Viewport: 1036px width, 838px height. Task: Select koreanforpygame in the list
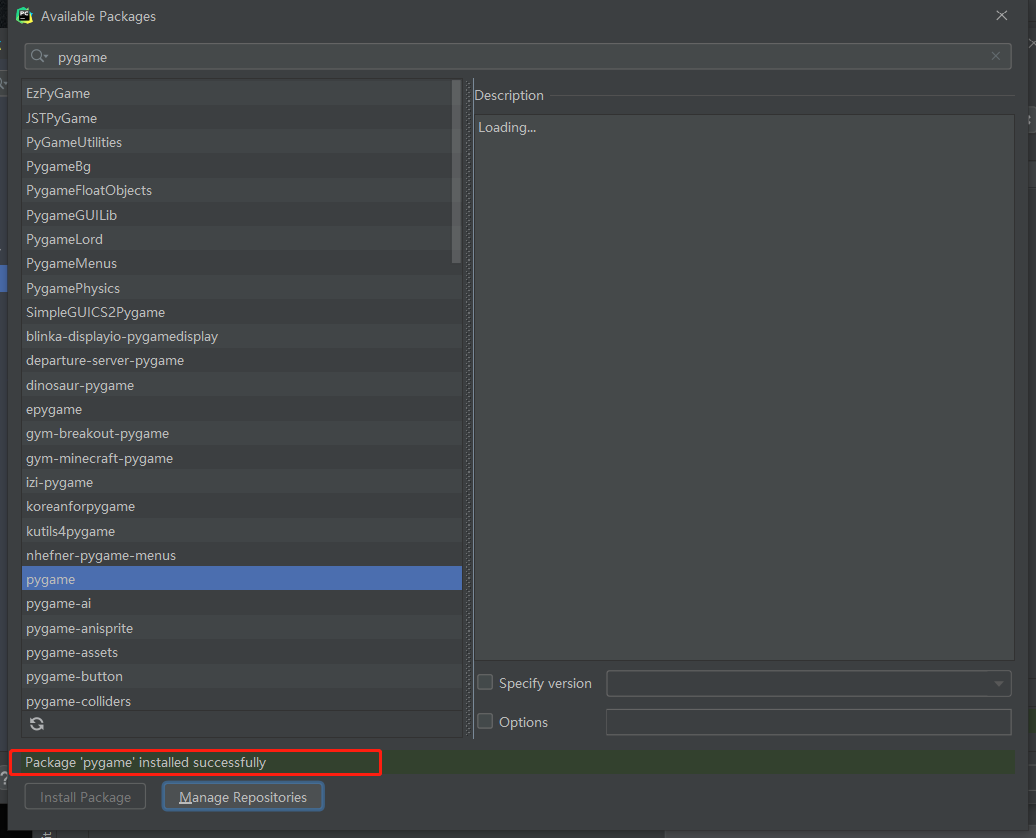pyautogui.click(x=242, y=506)
